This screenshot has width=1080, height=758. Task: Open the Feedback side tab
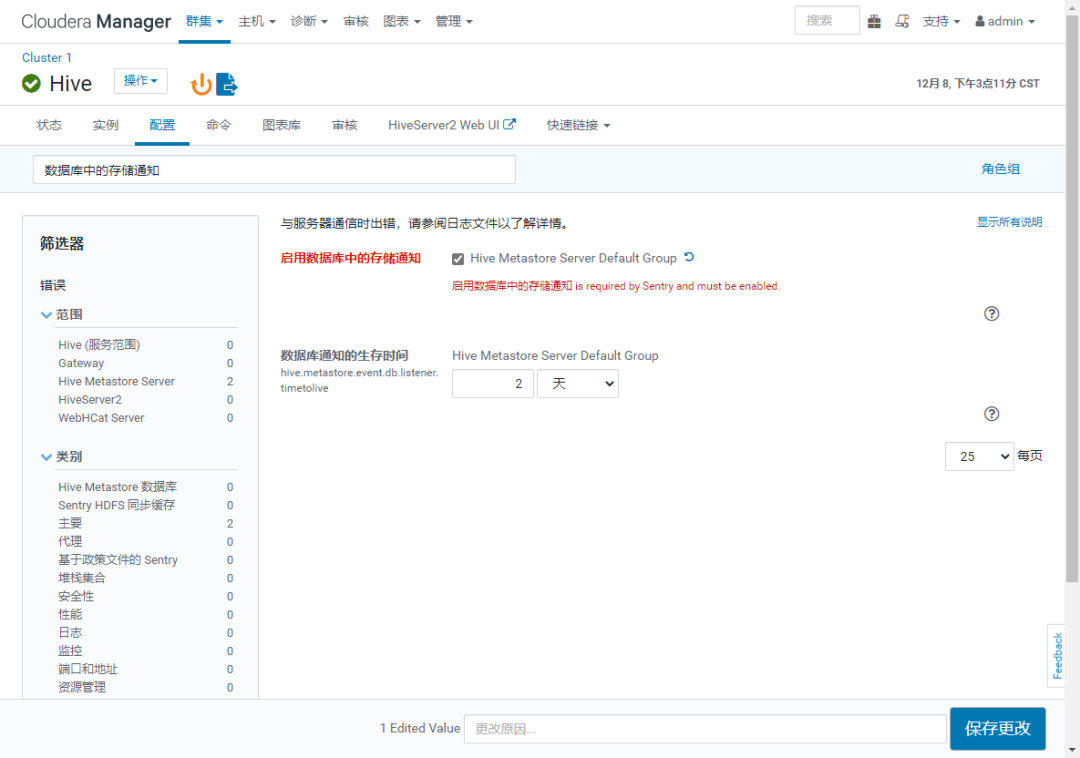1057,655
